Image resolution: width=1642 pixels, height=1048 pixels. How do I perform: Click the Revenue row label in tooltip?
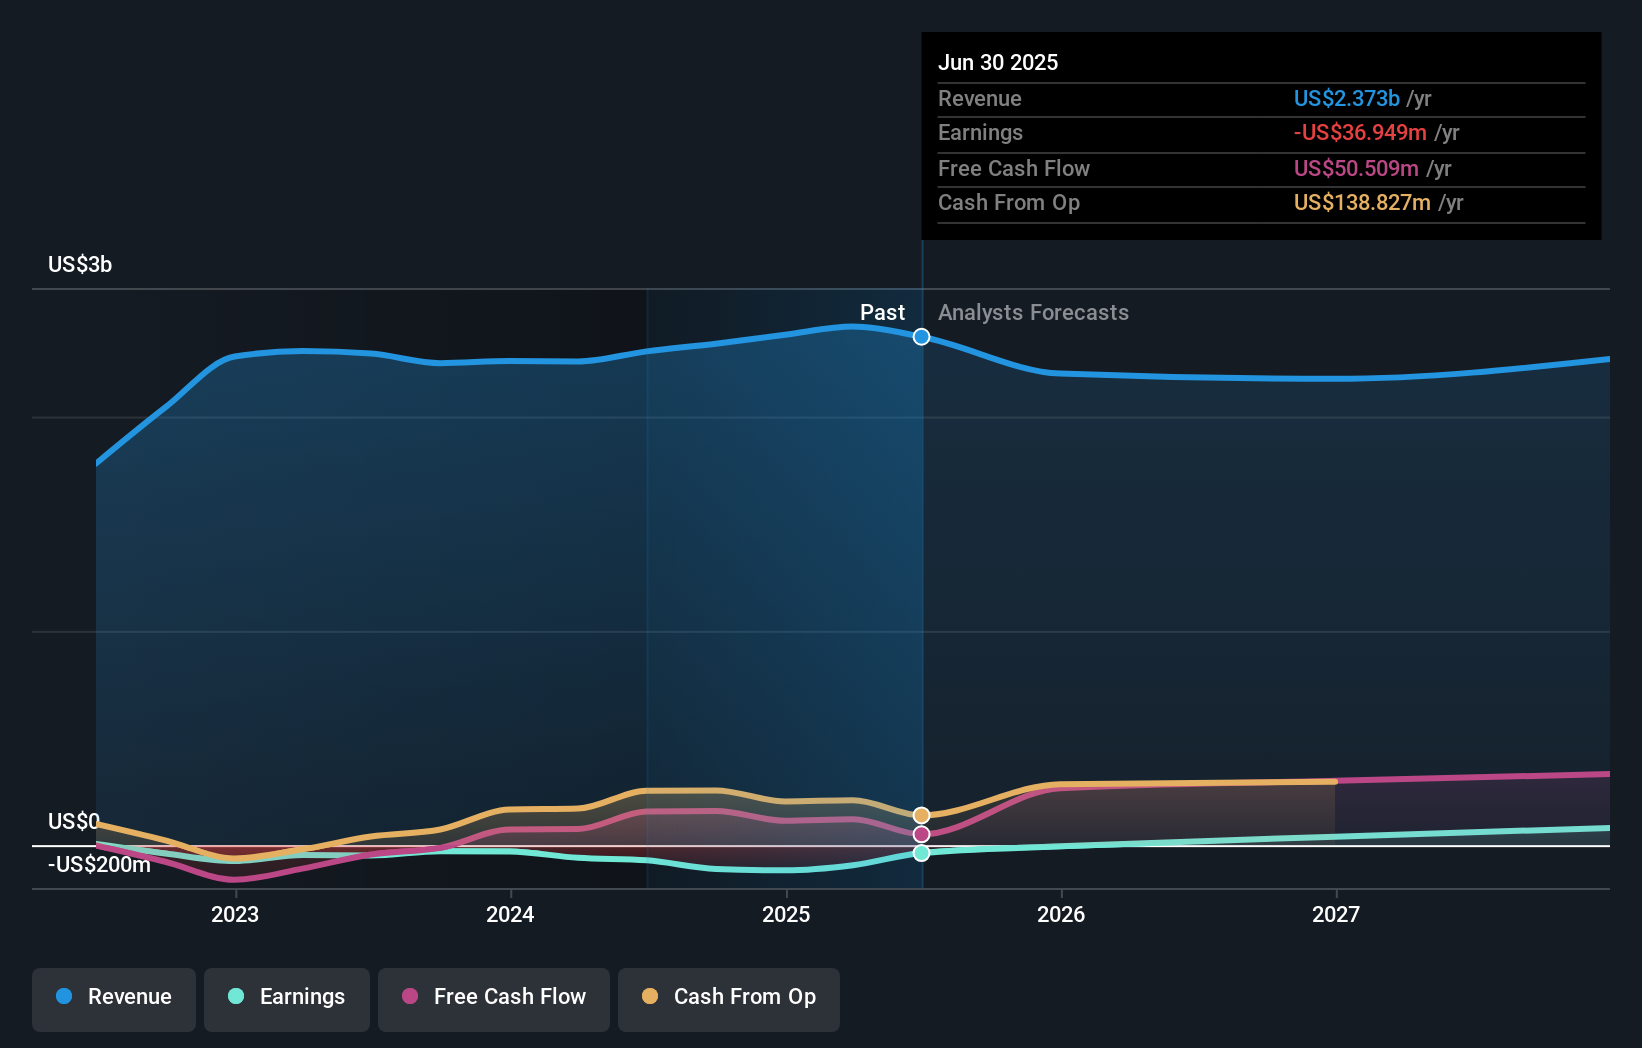pyautogui.click(x=980, y=99)
